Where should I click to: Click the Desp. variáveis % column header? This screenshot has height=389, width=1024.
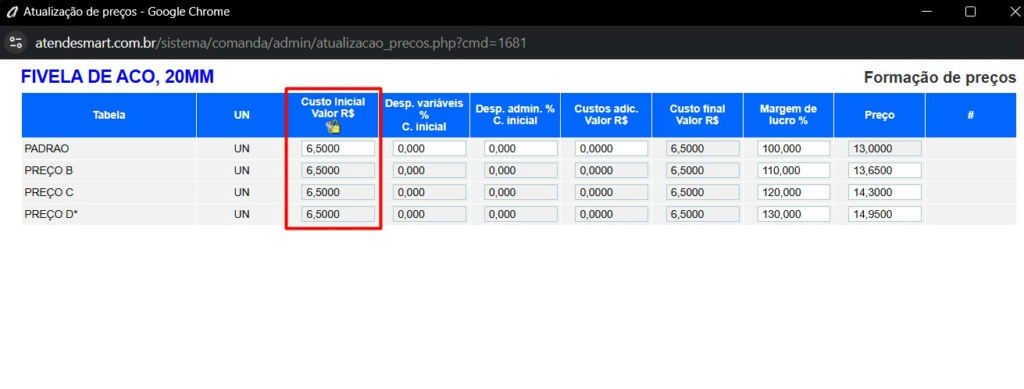tap(424, 115)
